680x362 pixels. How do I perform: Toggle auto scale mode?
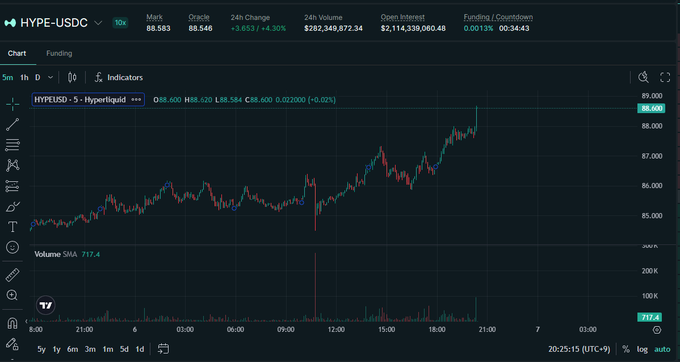[x=662, y=349]
